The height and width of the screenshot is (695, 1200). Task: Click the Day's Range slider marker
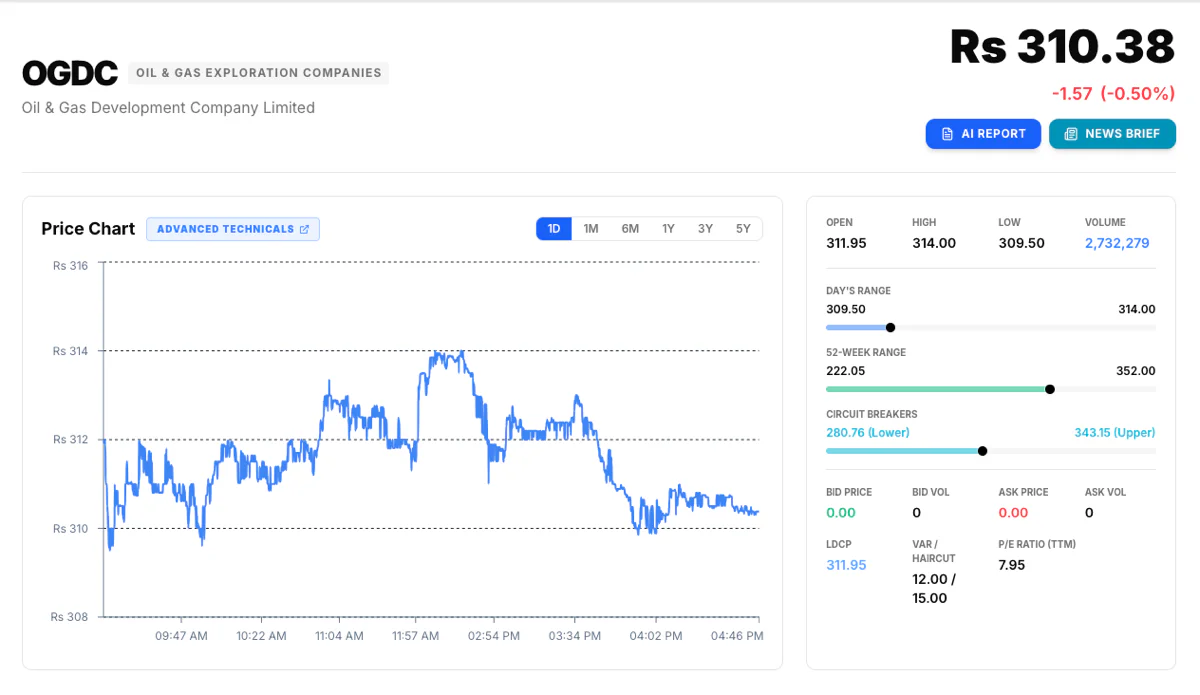890,327
